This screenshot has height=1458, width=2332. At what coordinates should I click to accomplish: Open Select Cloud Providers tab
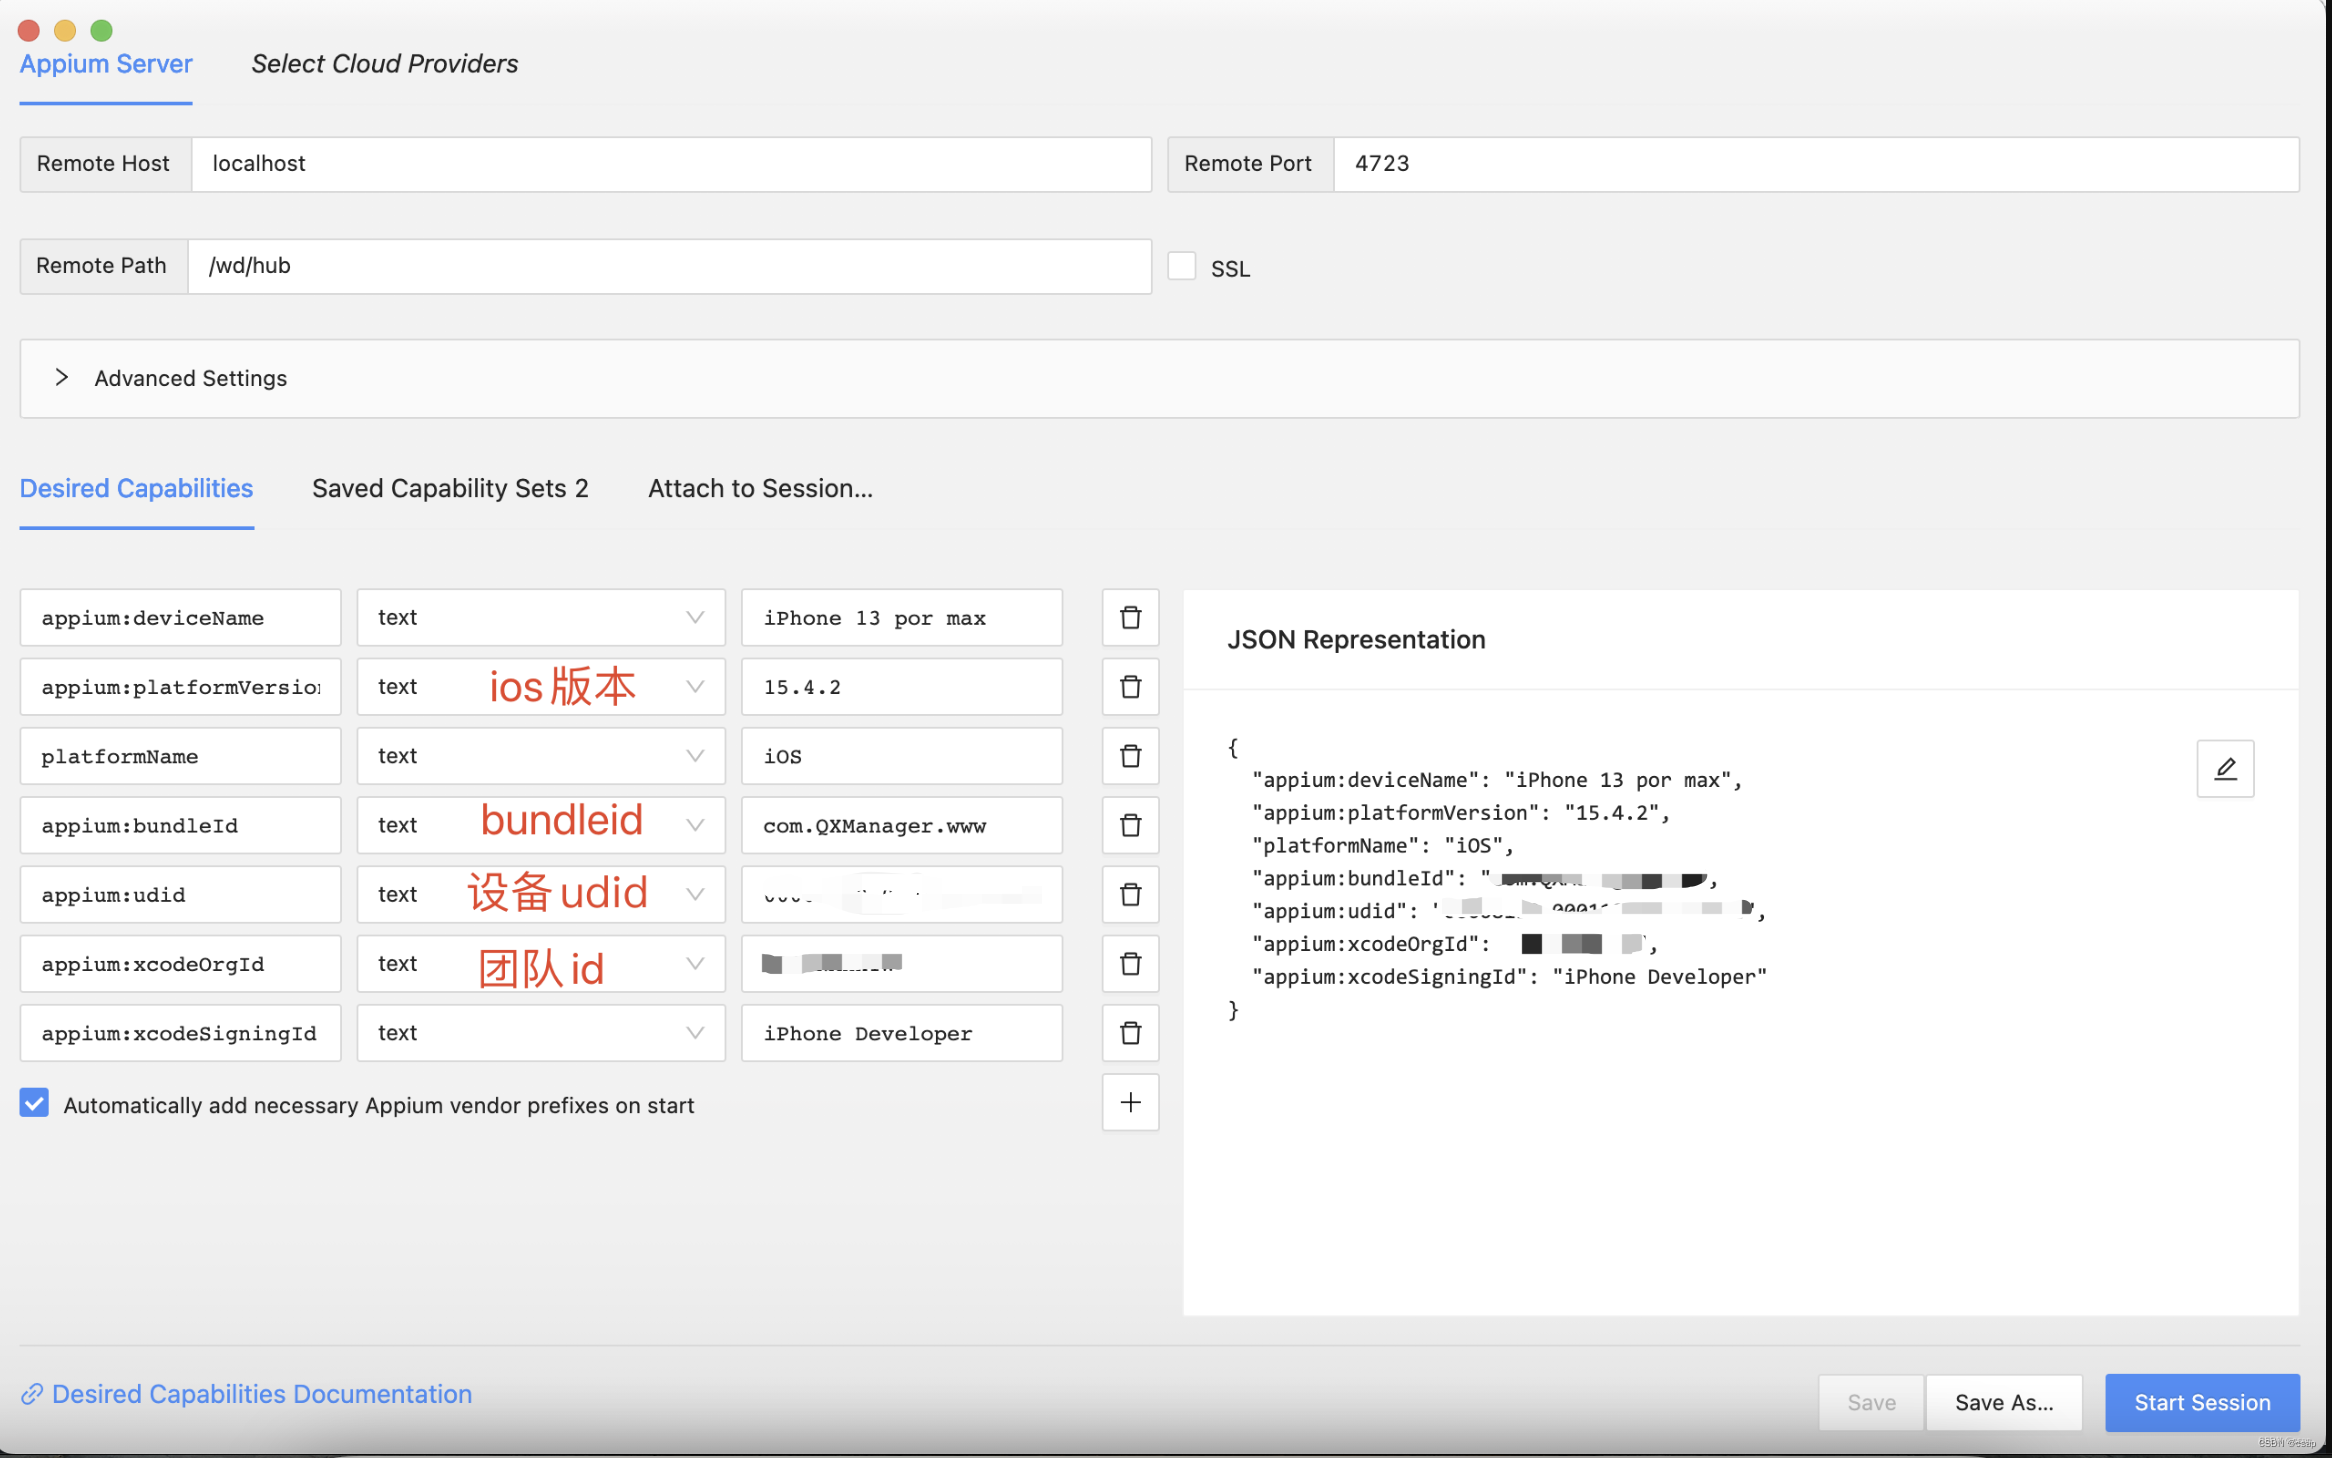tap(384, 64)
